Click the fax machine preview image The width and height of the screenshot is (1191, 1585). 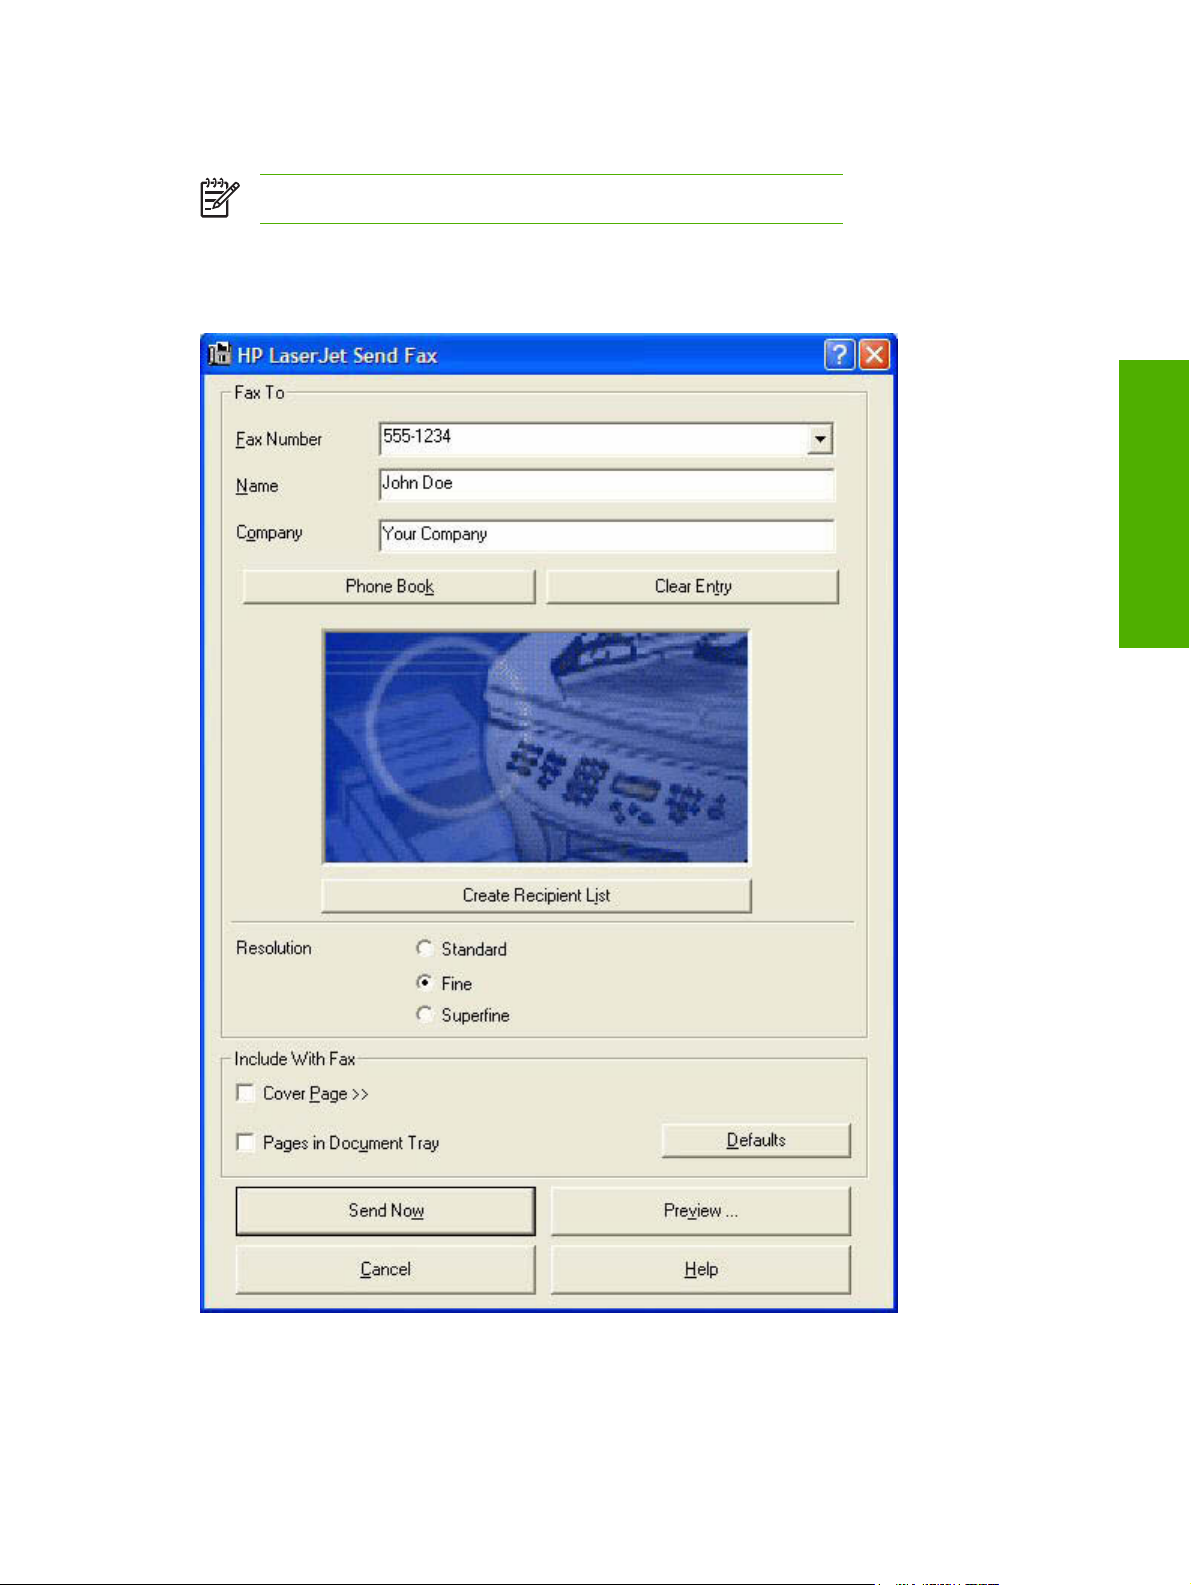coord(535,746)
